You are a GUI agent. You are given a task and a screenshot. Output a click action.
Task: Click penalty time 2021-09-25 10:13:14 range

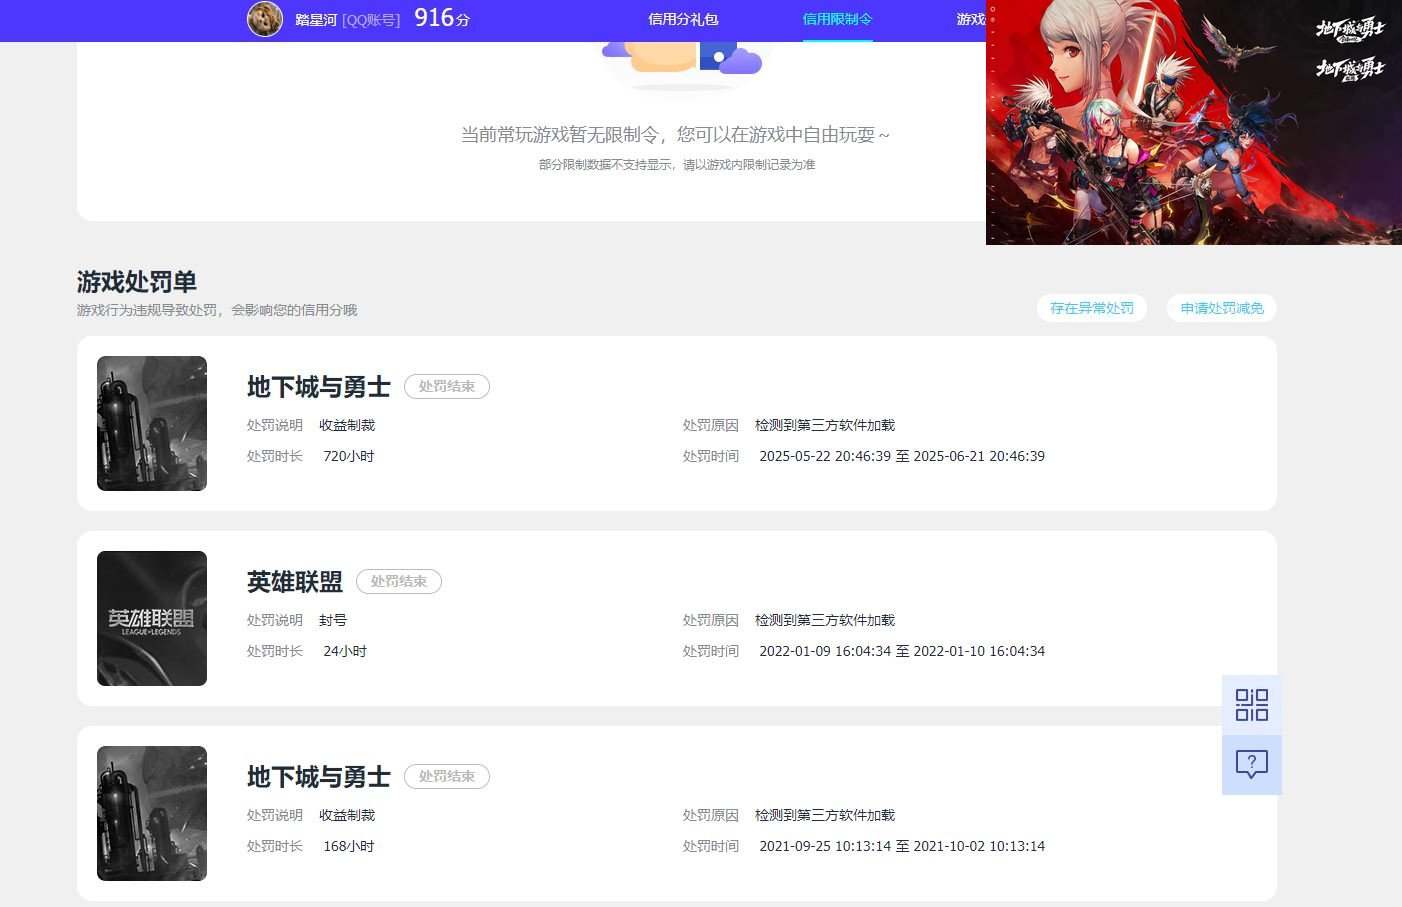pos(902,846)
